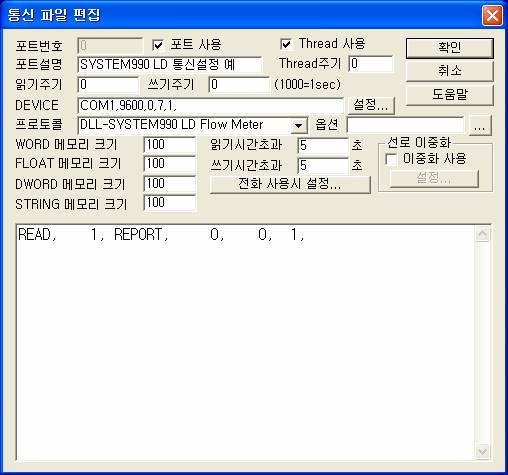Open 도움말 help button
The height and width of the screenshot is (475, 508).
449,95
